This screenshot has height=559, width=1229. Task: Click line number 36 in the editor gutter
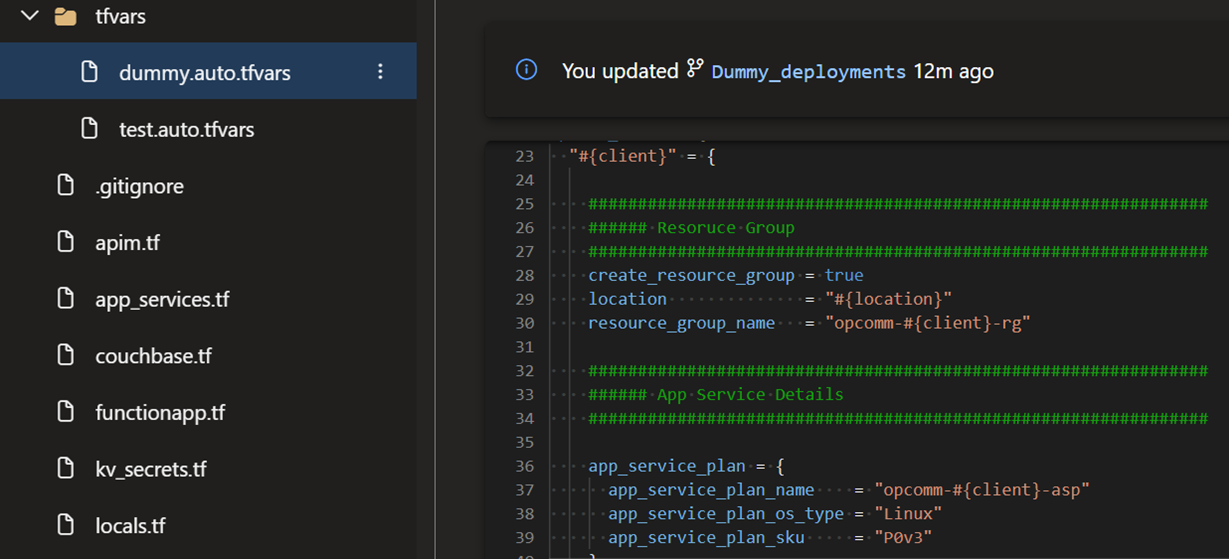pos(524,467)
